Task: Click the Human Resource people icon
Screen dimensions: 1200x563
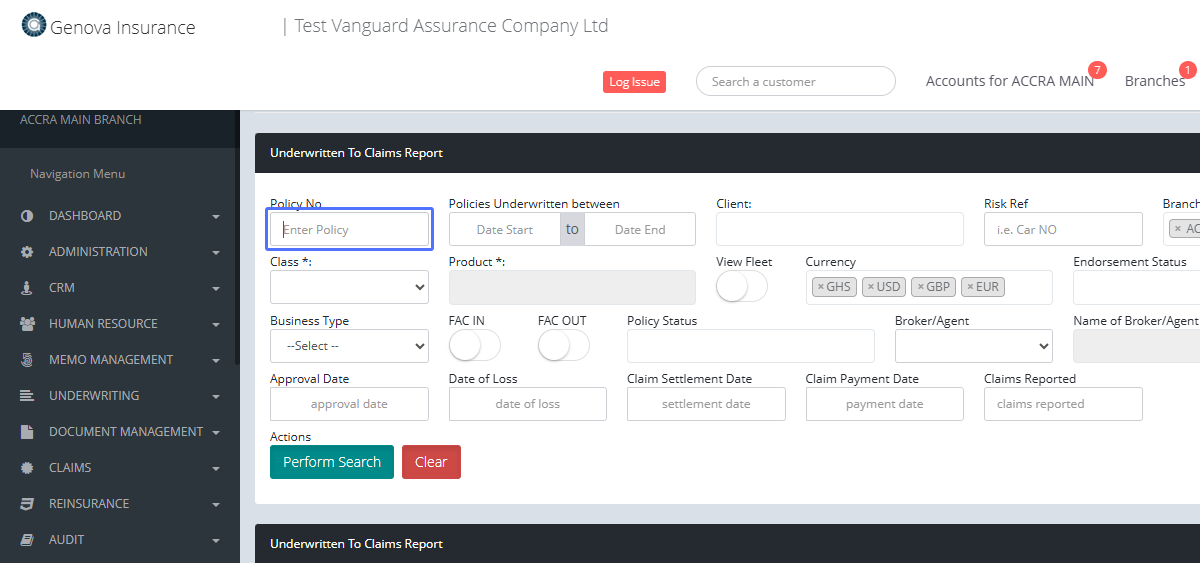Action: point(27,324)
